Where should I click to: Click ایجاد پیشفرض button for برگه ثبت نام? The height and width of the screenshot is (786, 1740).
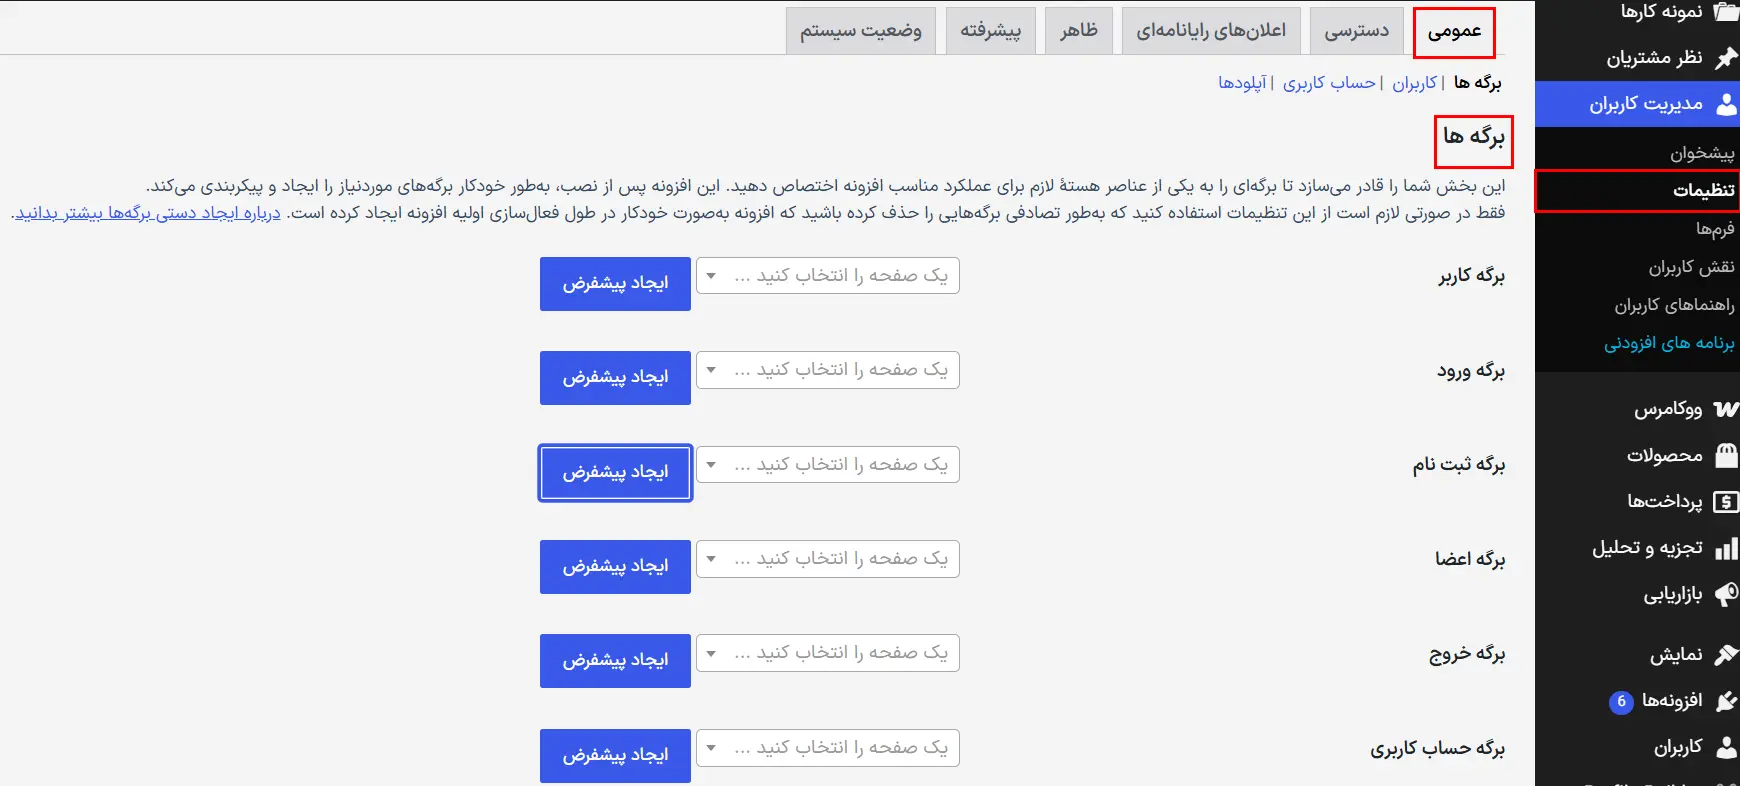pyautogui.click(x=615, y=473)
